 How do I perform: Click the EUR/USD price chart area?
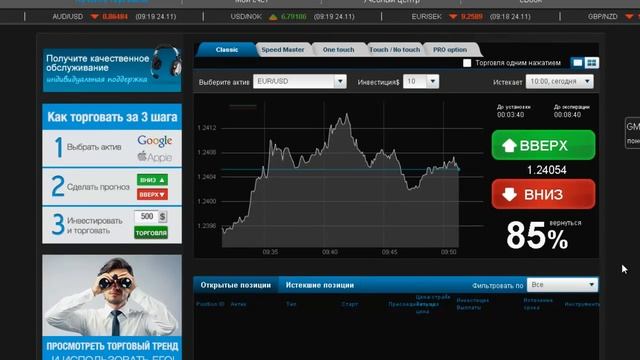tap(341, 176)
